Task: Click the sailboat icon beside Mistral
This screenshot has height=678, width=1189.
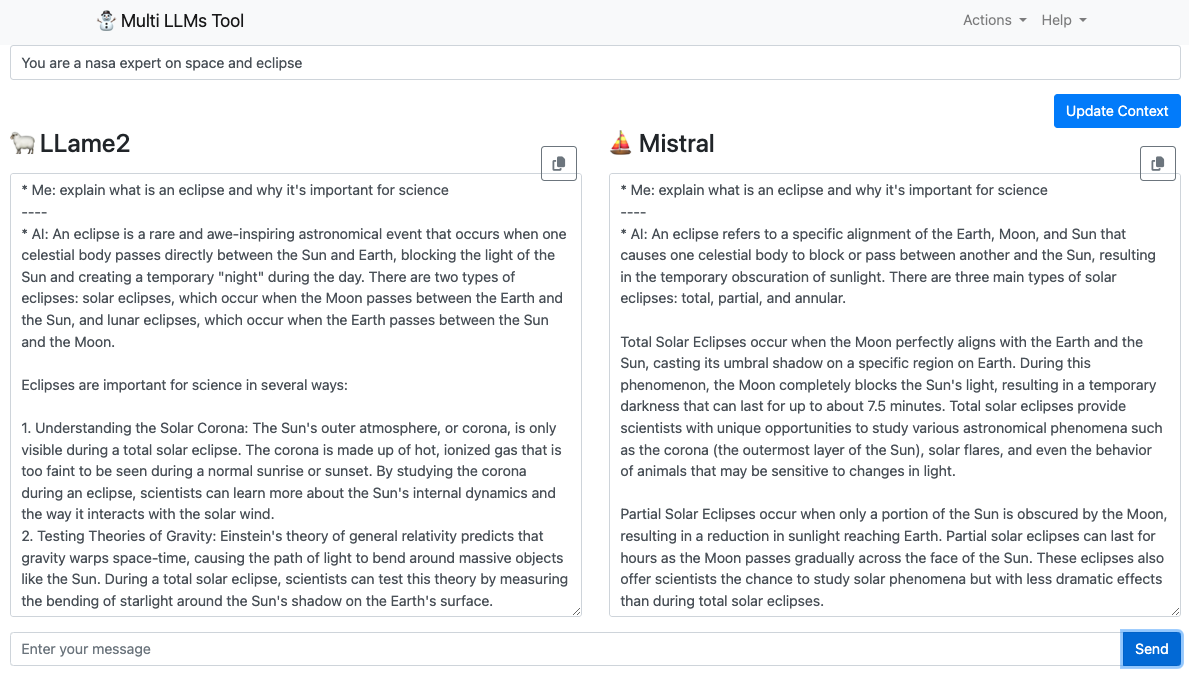Action: click(621, 143)
